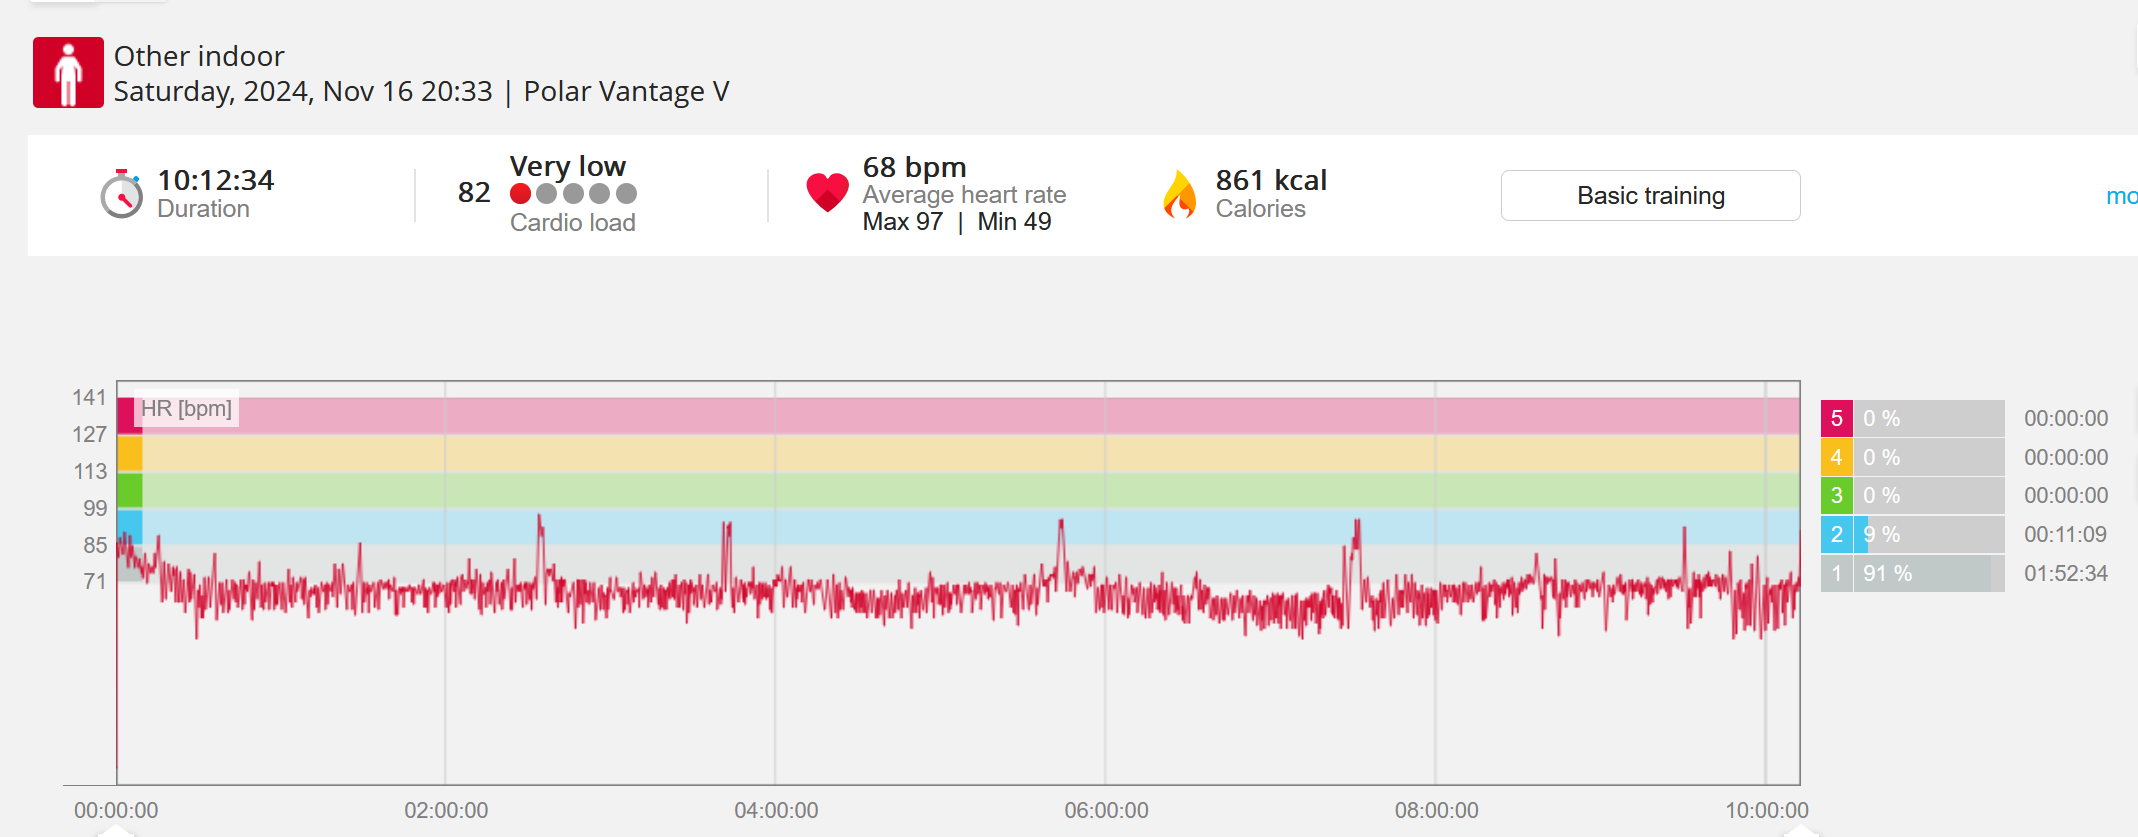
Task: Select the green zone 3 number badge
Action: pos(1836,495)
